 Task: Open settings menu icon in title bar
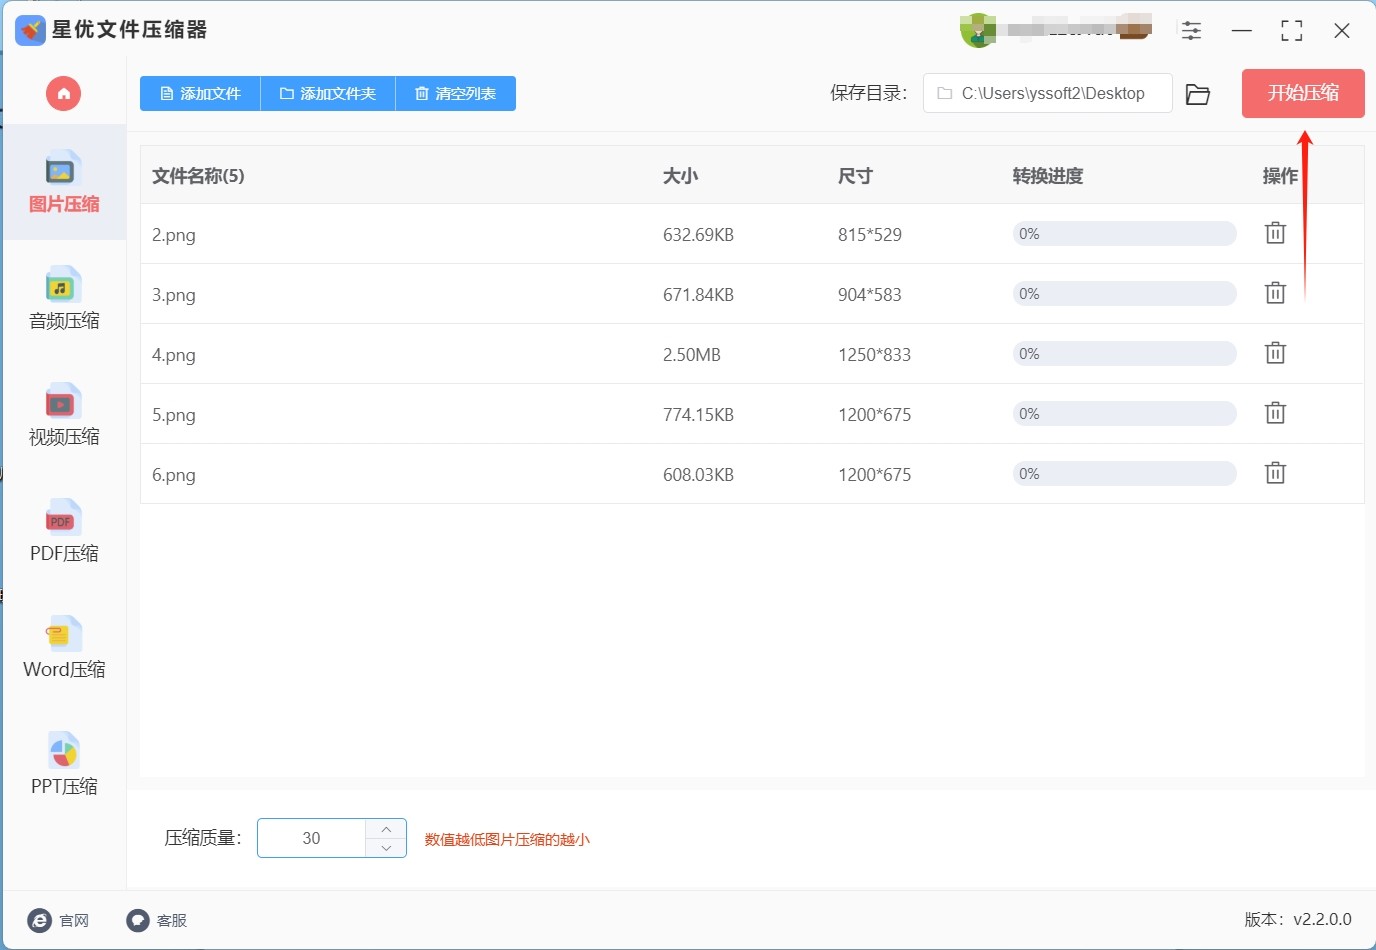1191,31
